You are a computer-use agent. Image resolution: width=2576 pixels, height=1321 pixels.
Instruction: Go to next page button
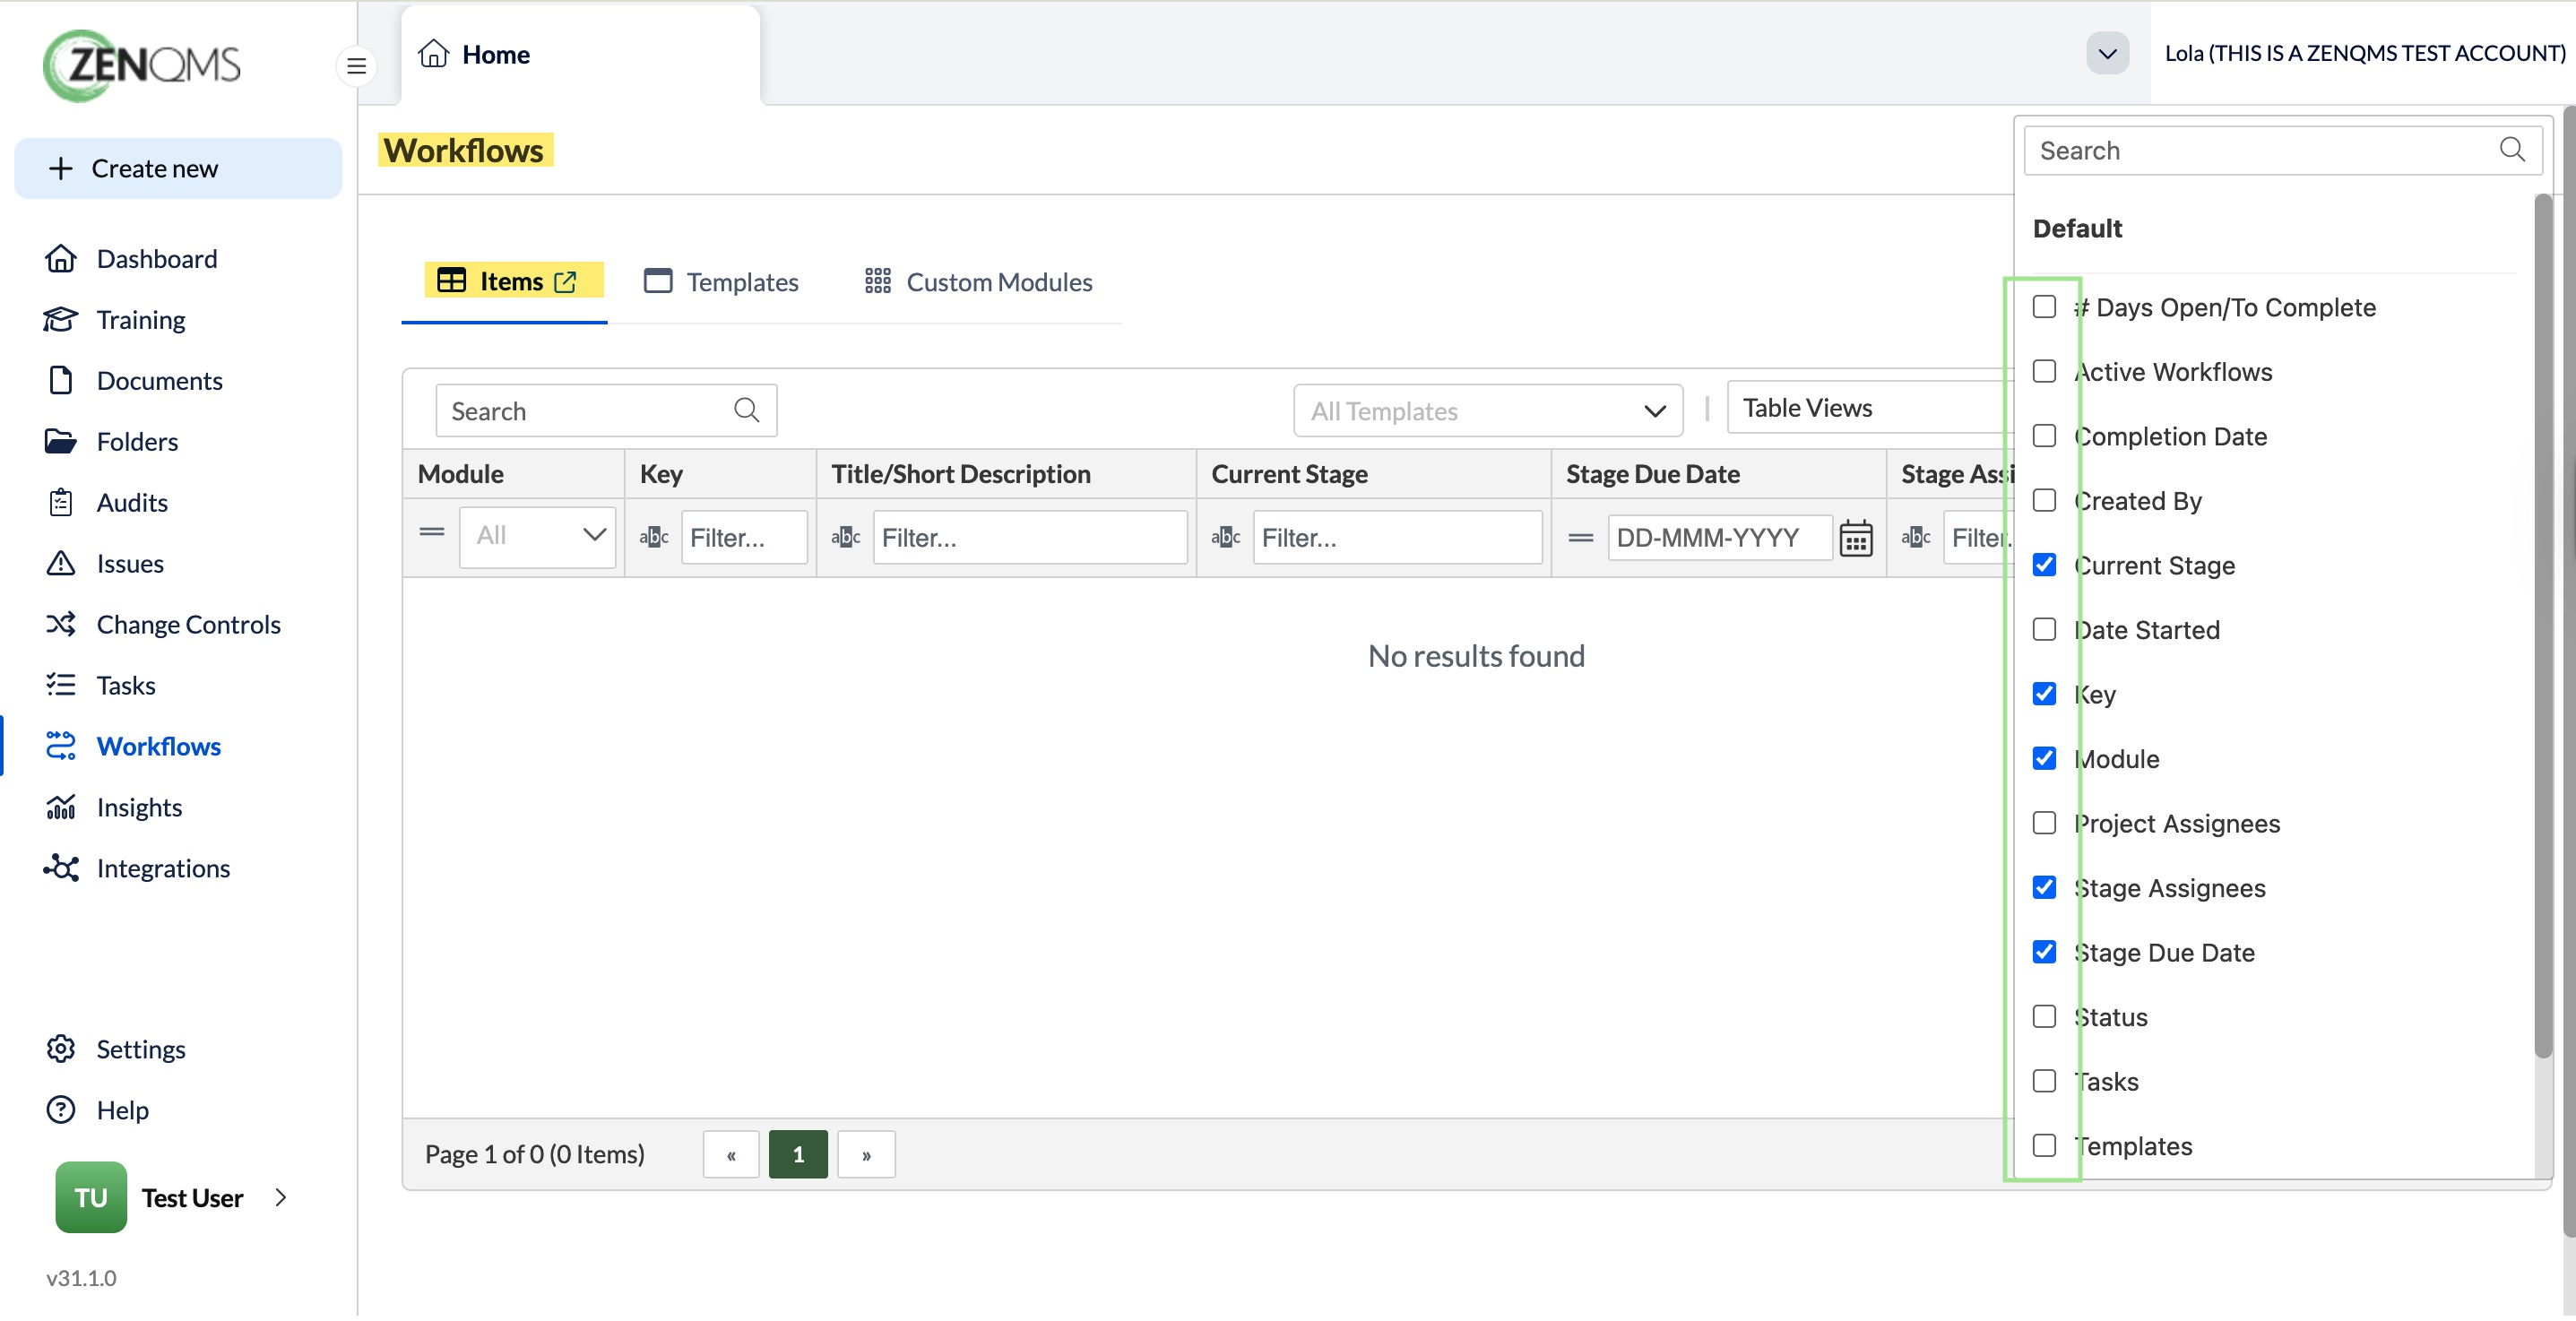[866, 1156]
